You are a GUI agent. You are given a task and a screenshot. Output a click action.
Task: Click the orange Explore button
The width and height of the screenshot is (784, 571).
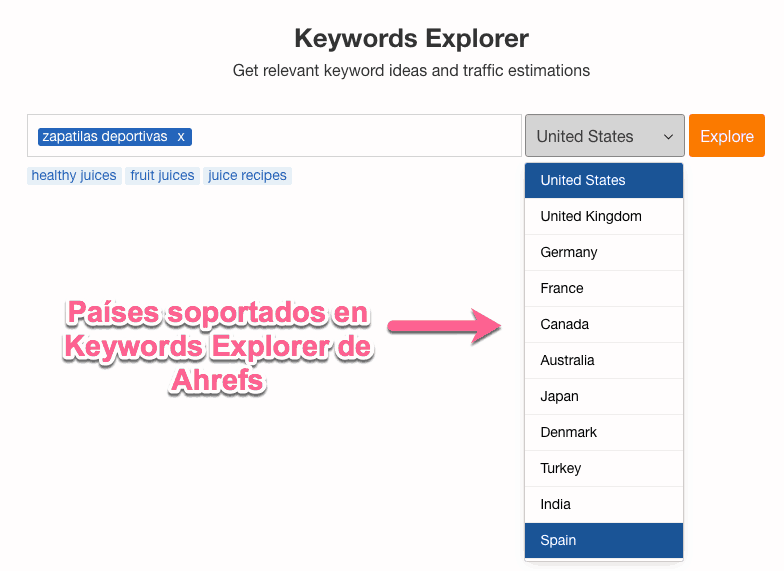coord(726,136)
